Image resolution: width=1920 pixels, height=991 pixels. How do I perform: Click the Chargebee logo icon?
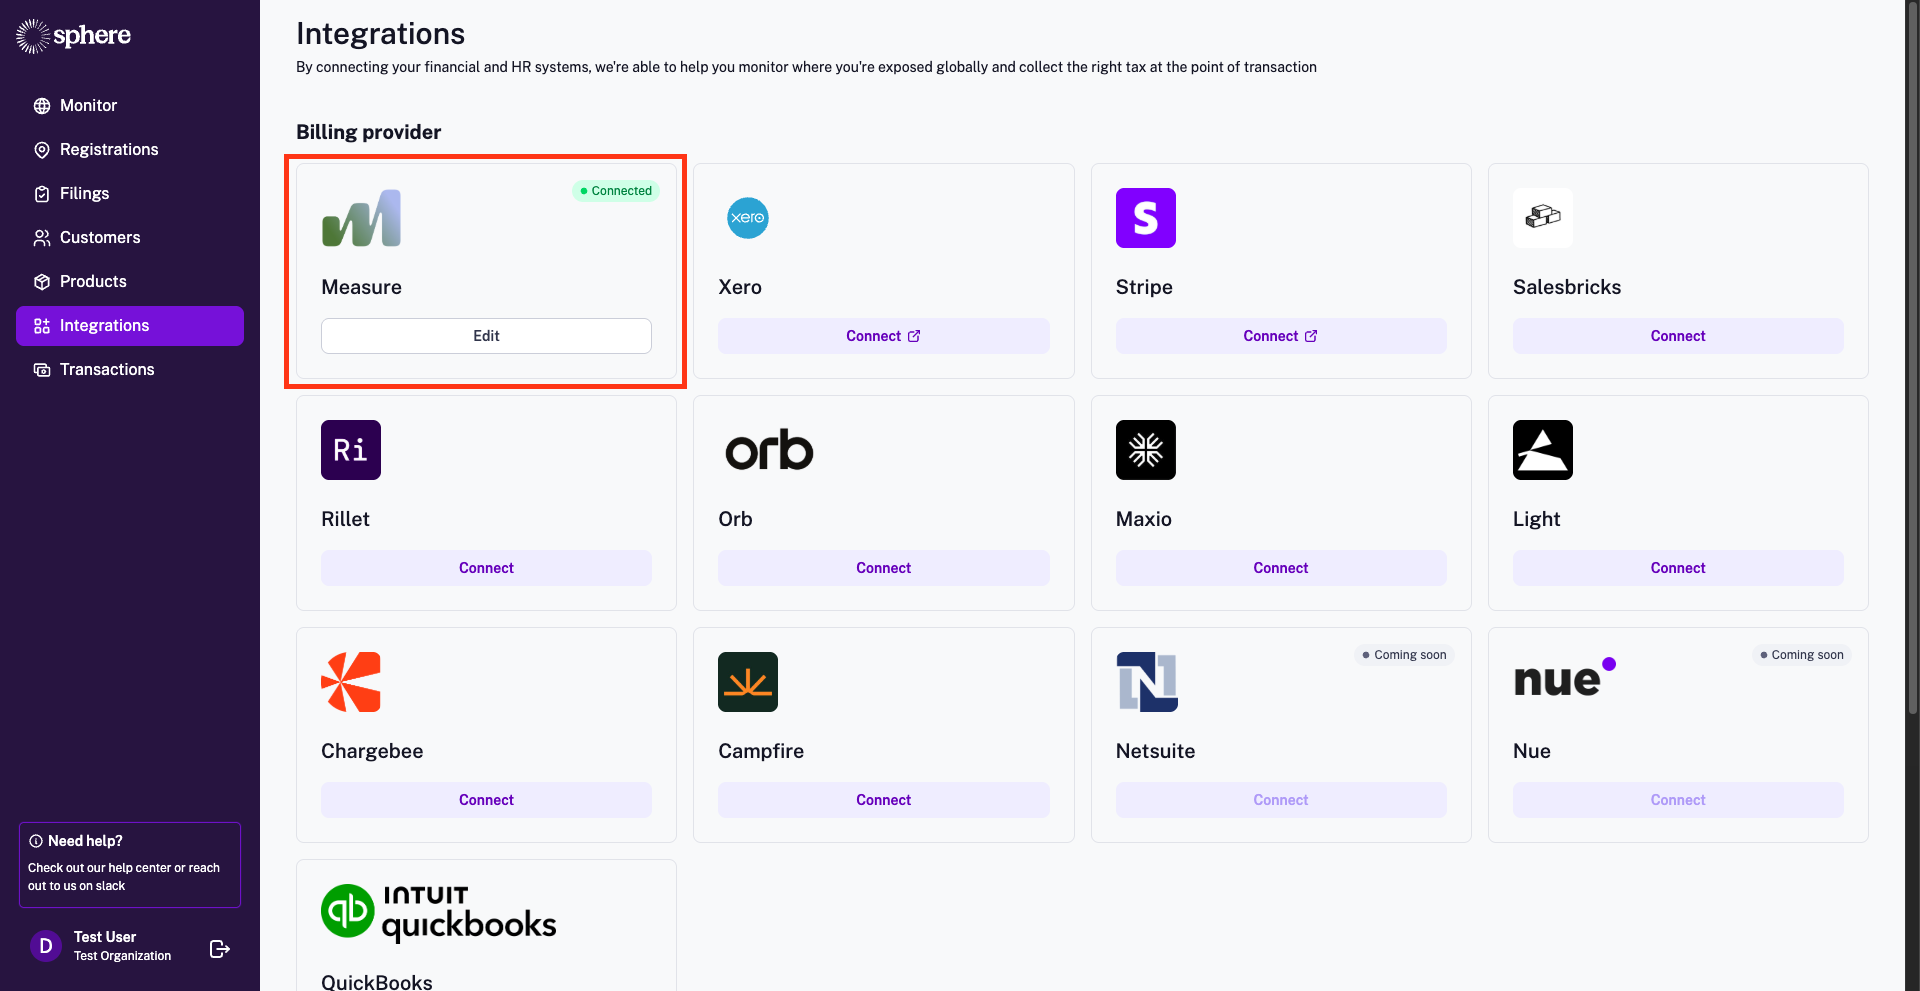[351, 682]
